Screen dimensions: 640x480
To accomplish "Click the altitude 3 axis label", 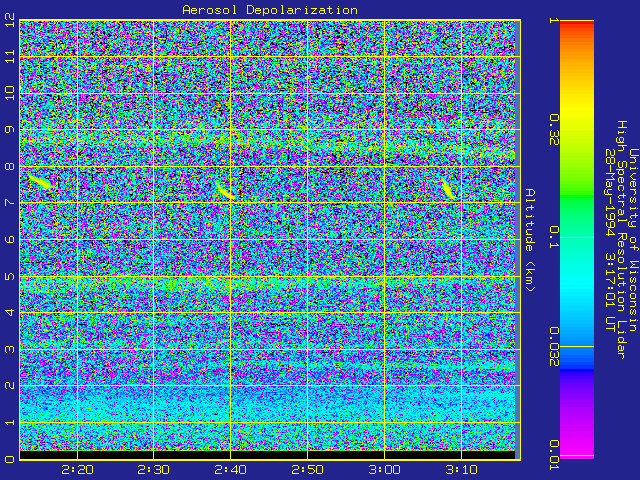I will tap(10, 349).
